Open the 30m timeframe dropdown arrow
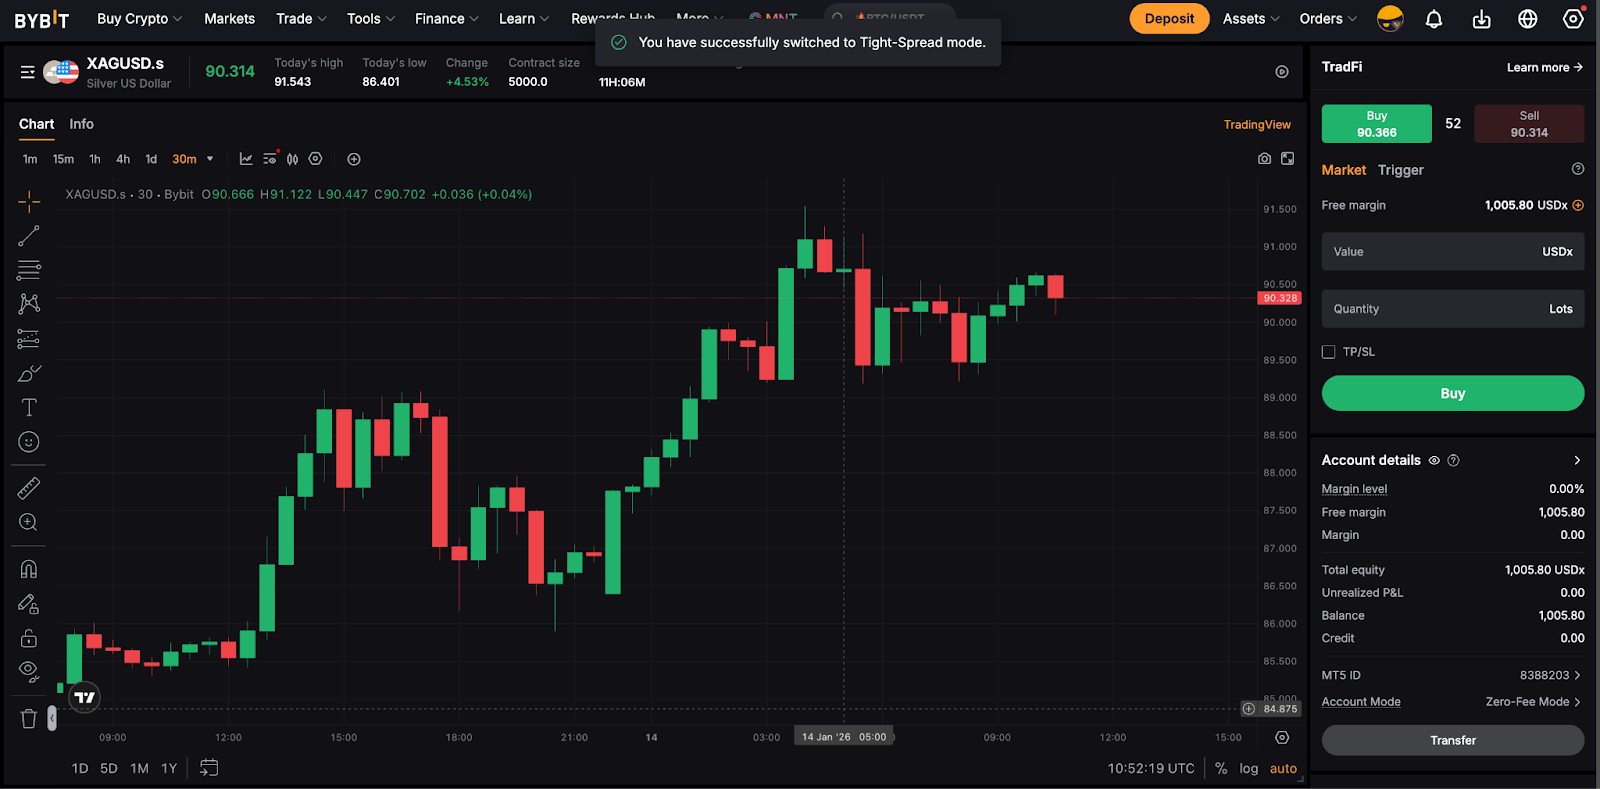This screenshot has width=1600, height=789. coord(210,159)
